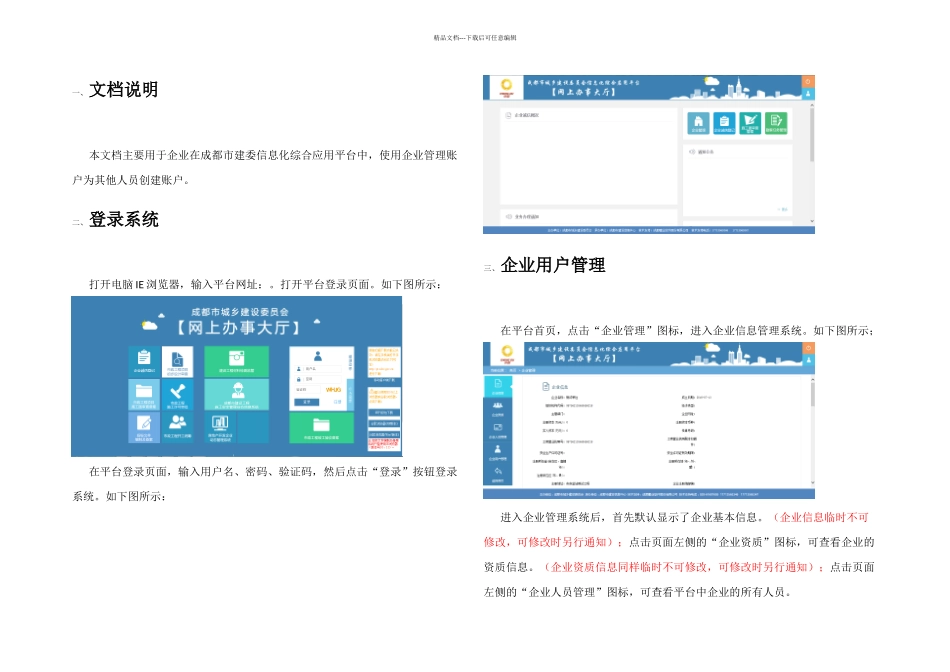Open the enterprise personnel management sidebar icon
950x672 pixels.
click(x=498, y=430)
